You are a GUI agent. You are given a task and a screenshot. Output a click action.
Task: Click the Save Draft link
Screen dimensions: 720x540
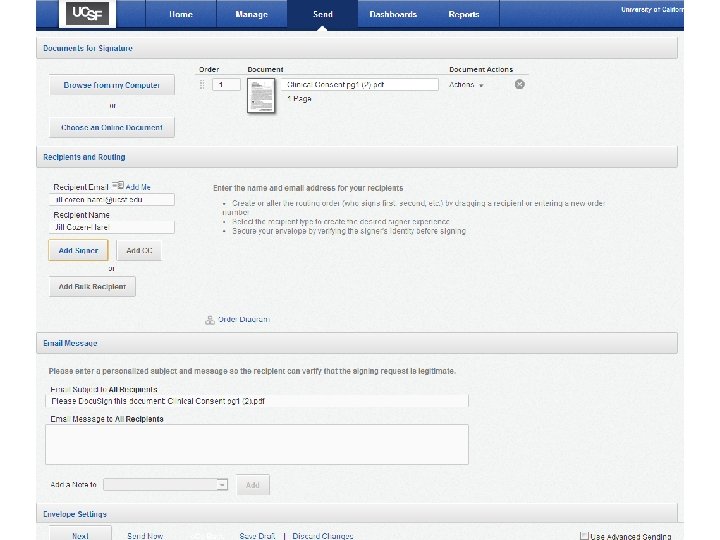pos(257,536)
